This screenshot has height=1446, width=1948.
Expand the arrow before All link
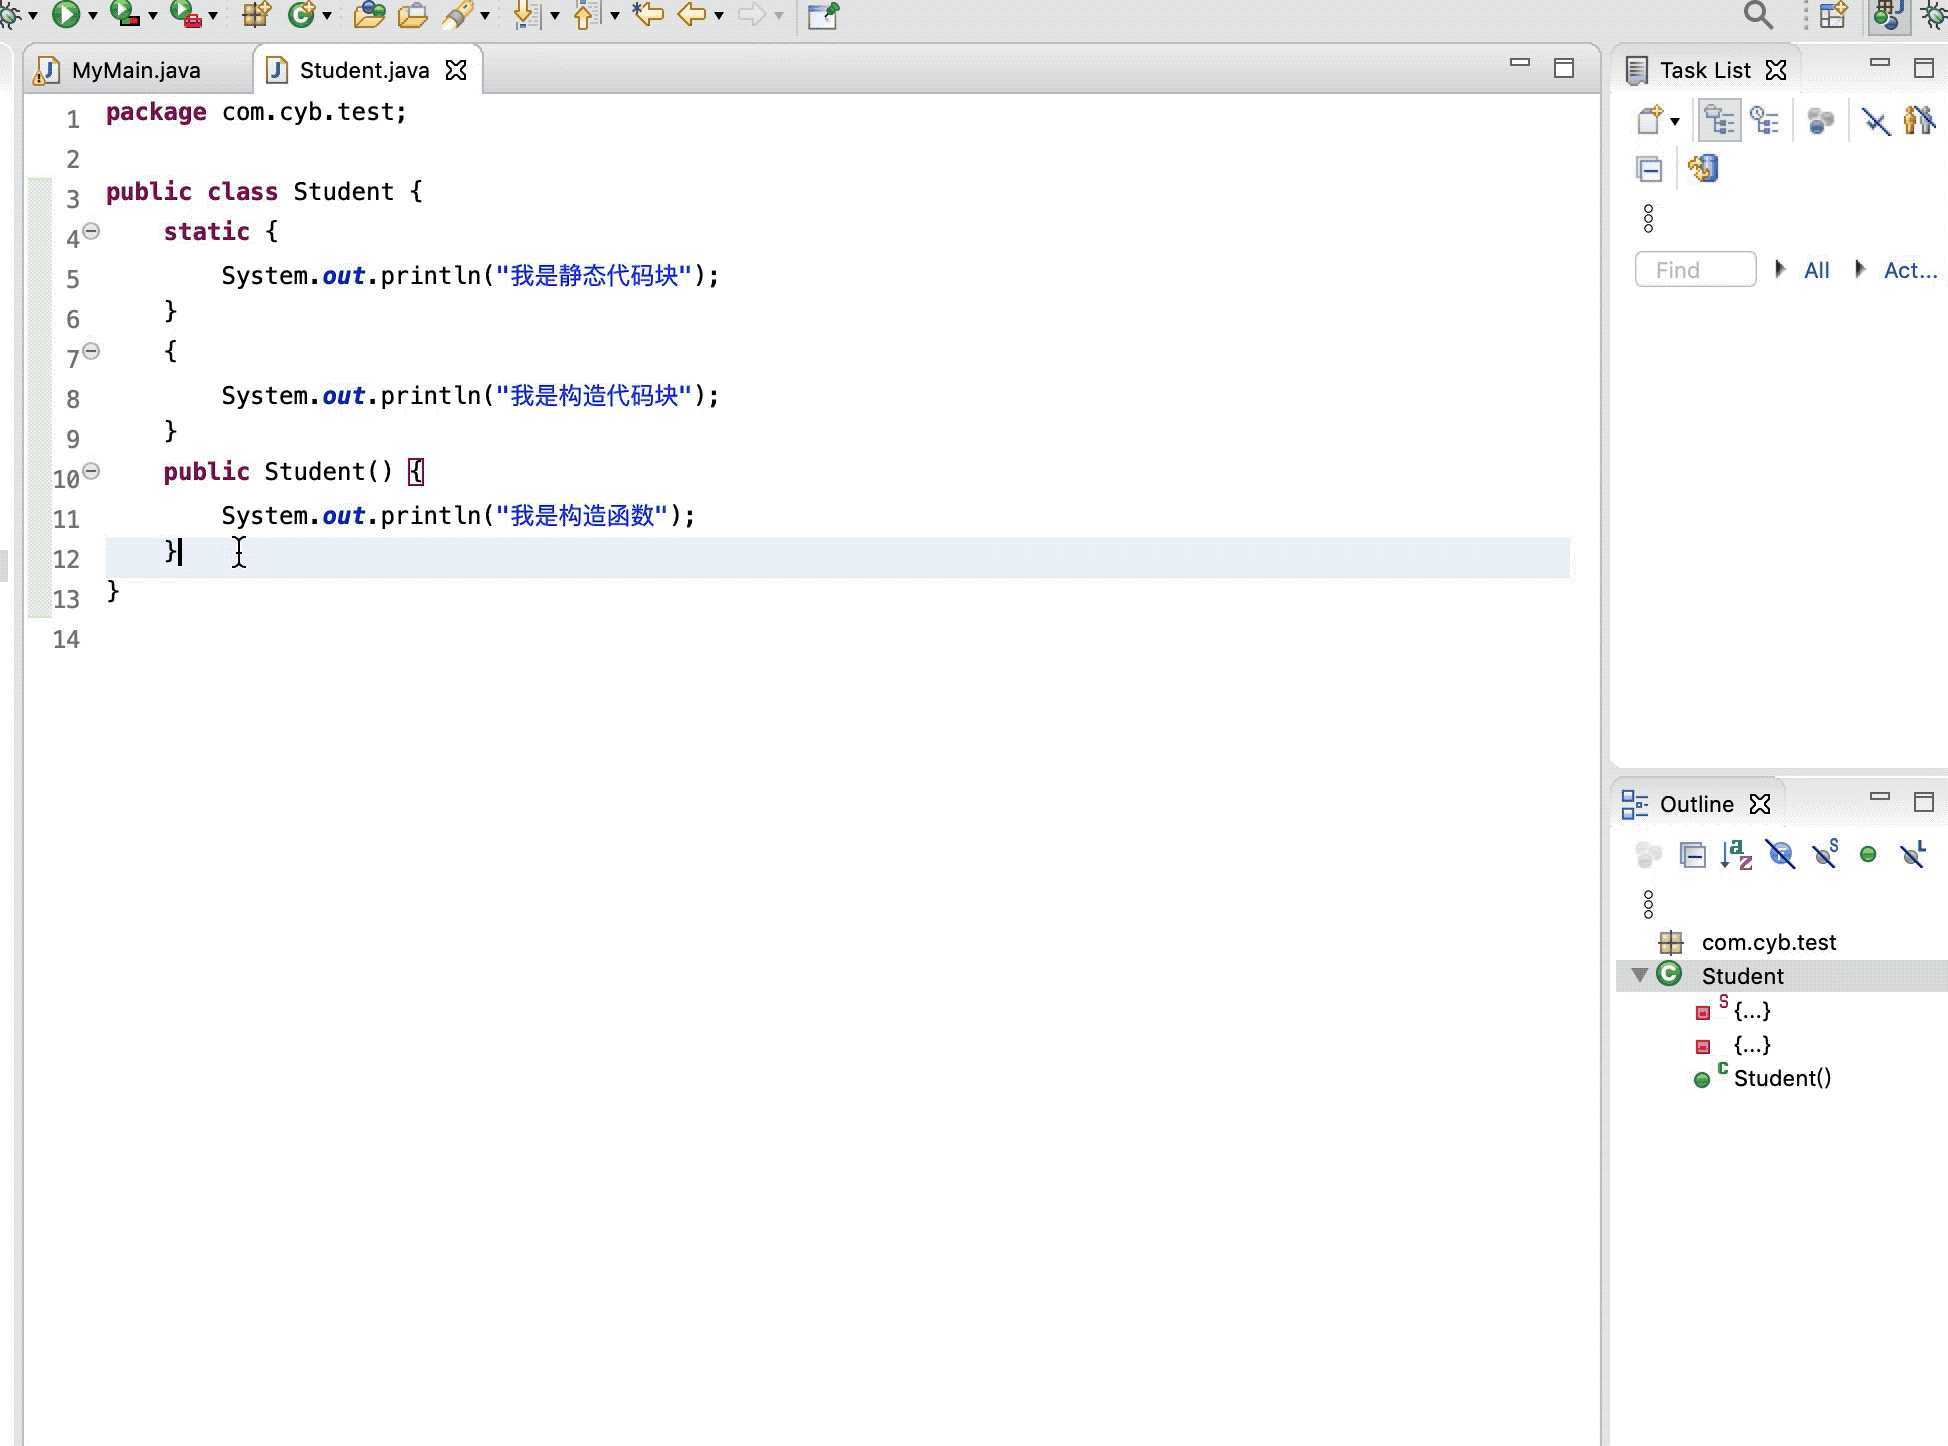[1780, 269]
